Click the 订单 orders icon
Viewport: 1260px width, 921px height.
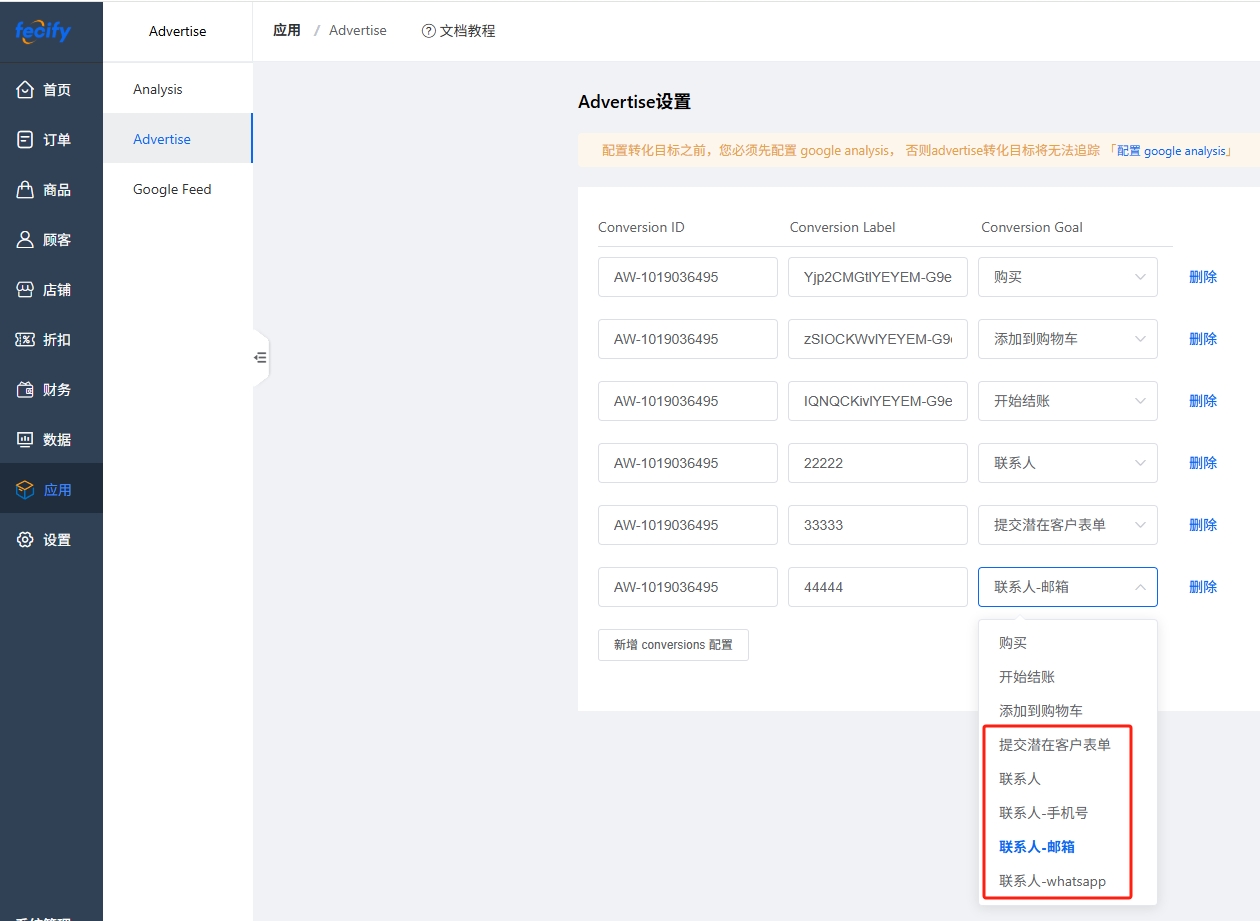[x=26, y=140]
